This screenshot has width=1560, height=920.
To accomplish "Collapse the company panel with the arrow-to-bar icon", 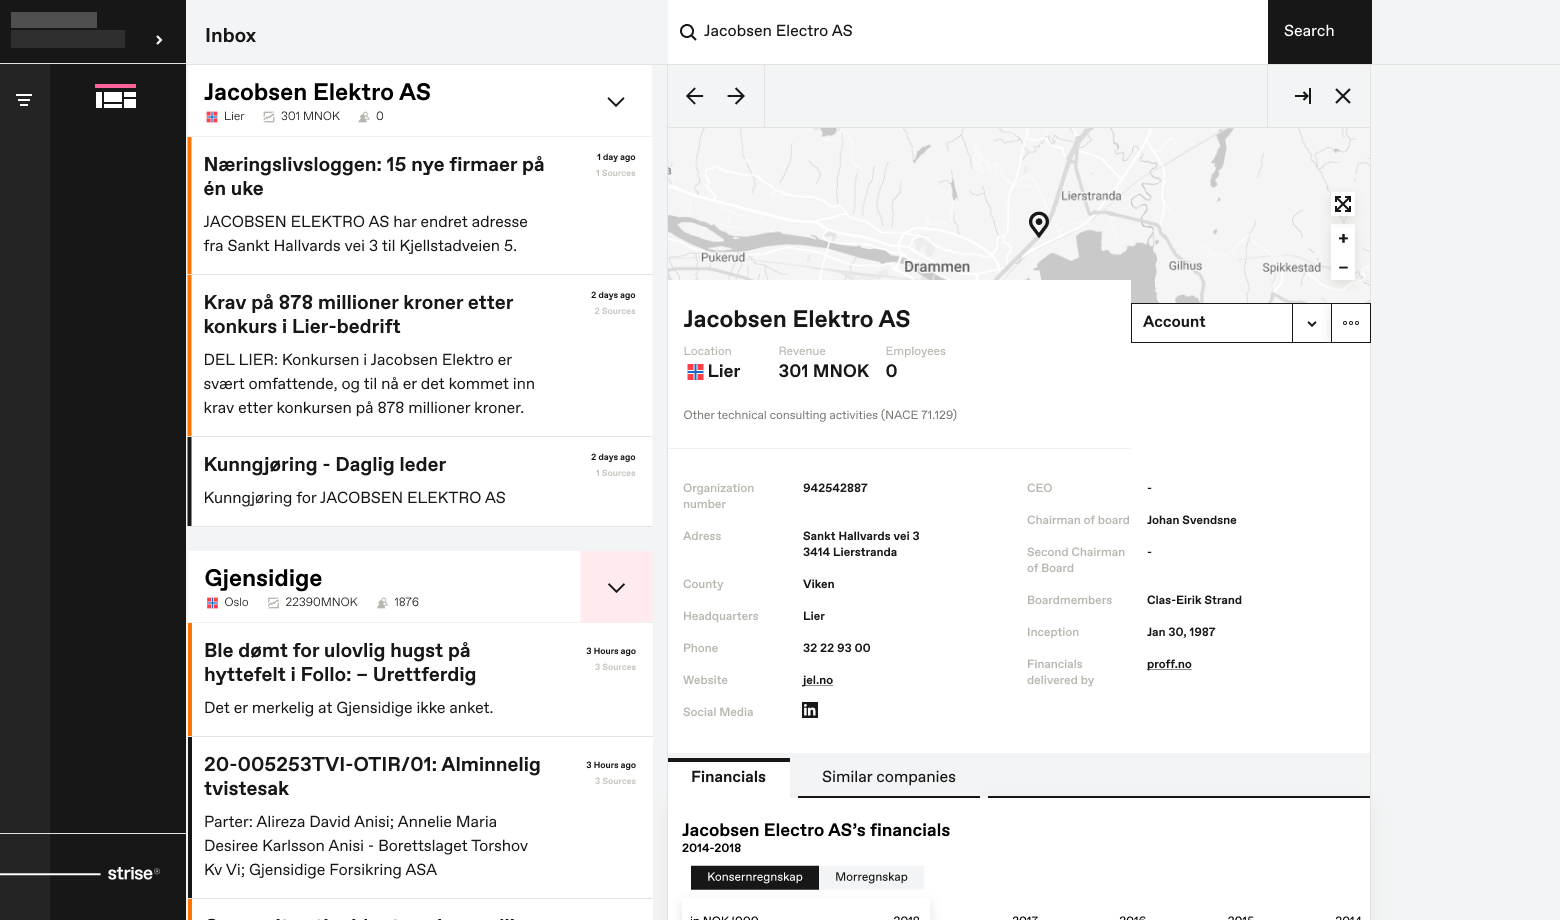I will click(x=1303, y=96).
